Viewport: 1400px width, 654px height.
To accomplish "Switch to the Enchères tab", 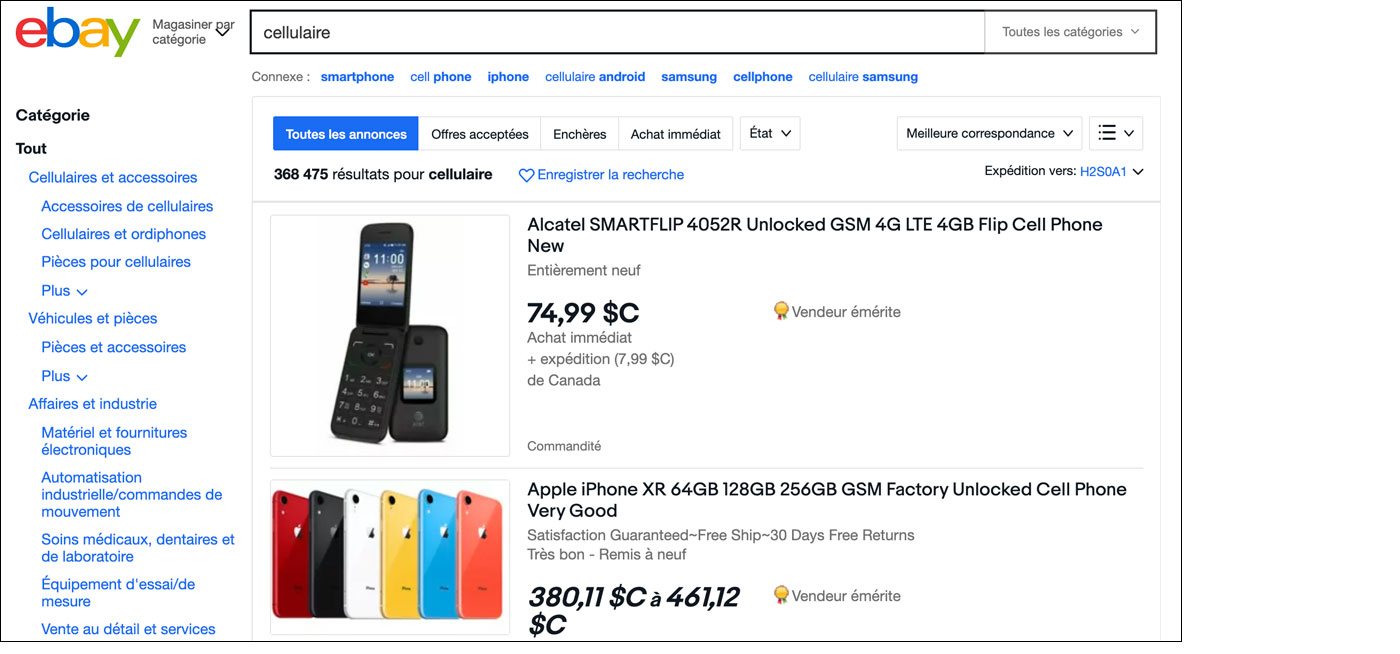I will pos(580,134).
